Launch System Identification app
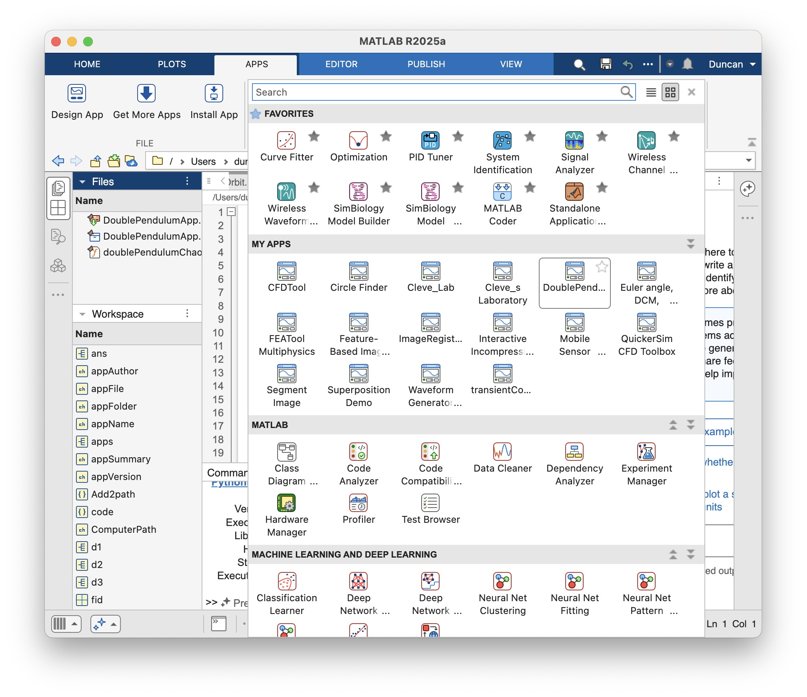 502,153
